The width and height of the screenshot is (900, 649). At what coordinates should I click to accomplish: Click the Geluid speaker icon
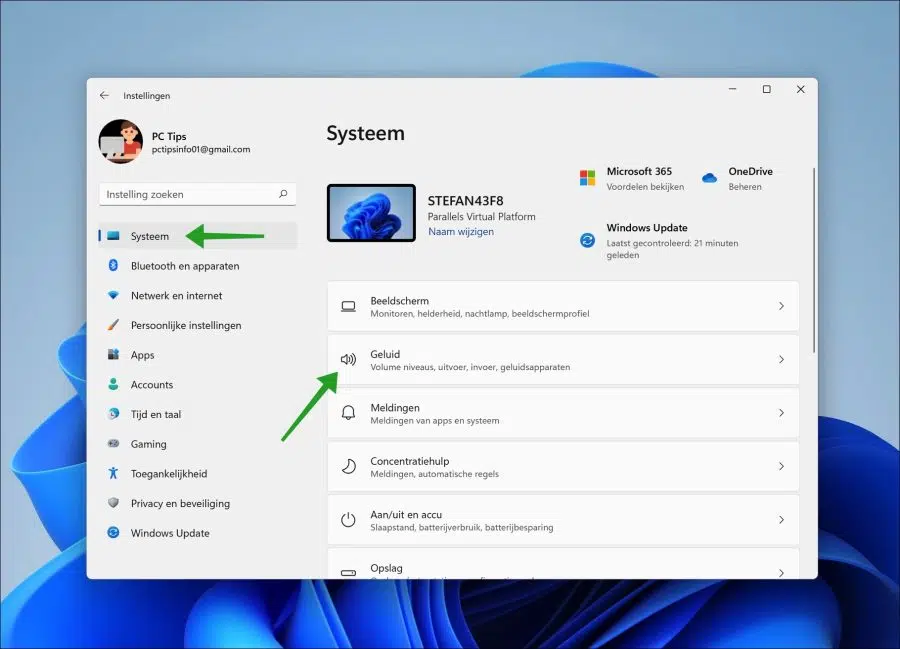tap(348, 359)
